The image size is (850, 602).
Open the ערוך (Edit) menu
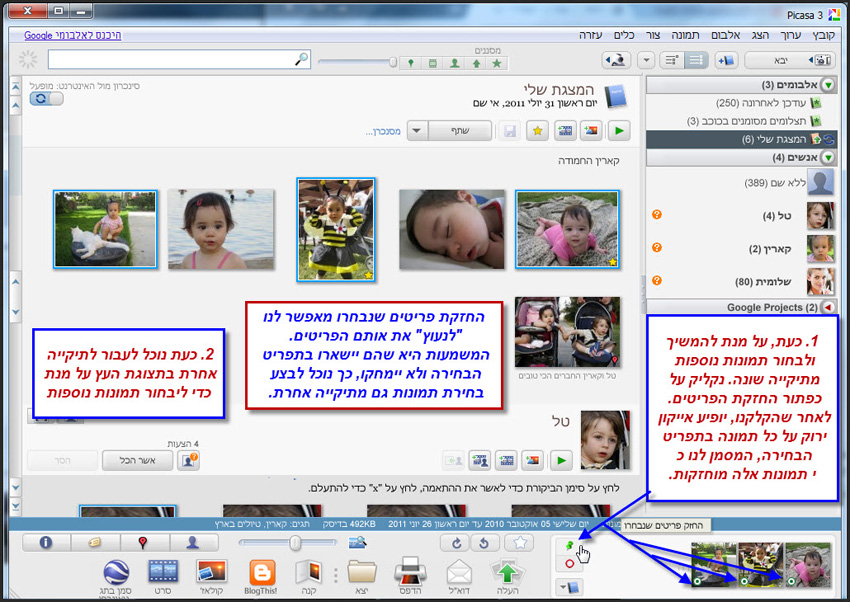(x=791, y=35)
